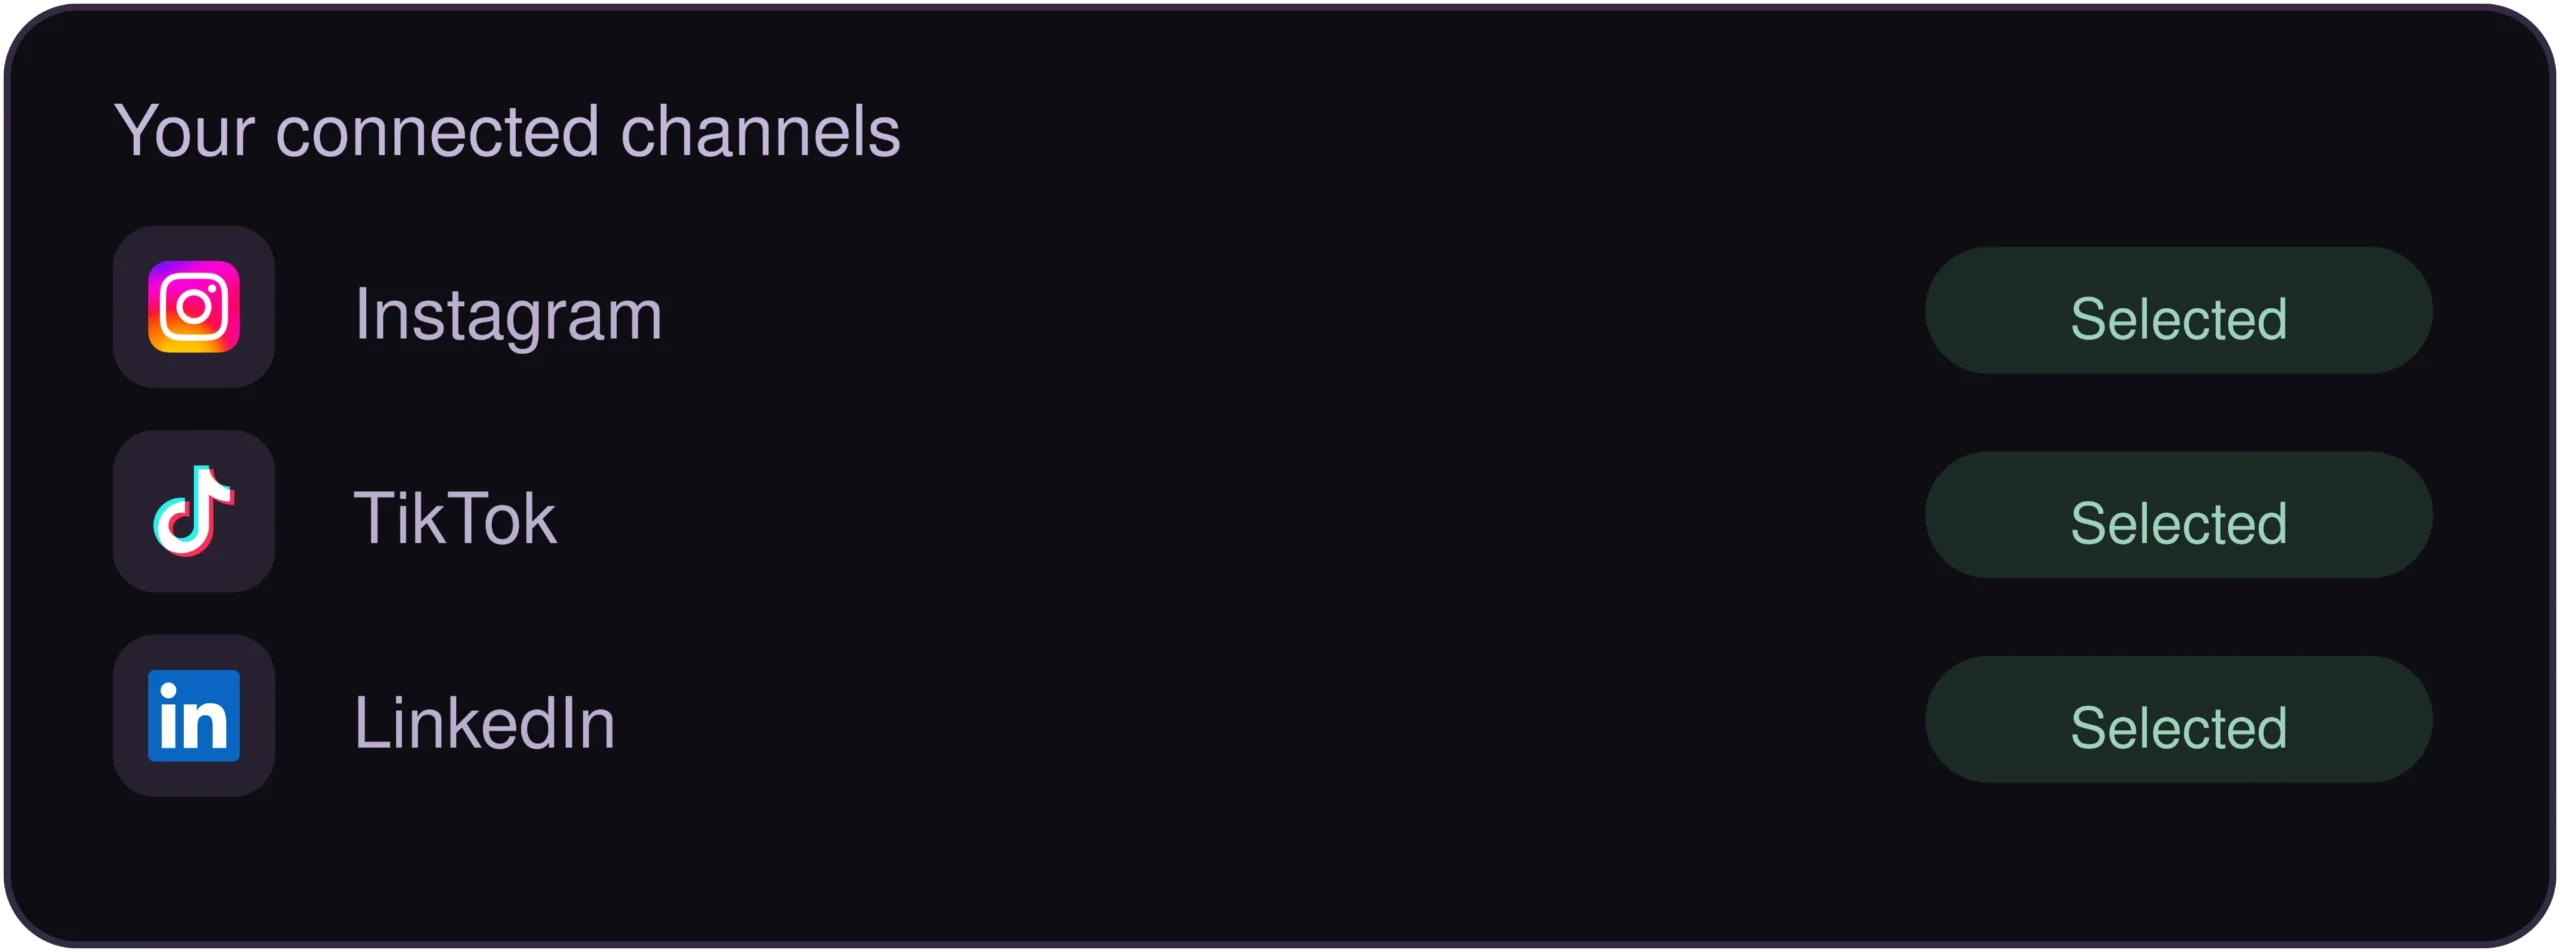Click the Instagram channel name

click(x=508, y=315)
